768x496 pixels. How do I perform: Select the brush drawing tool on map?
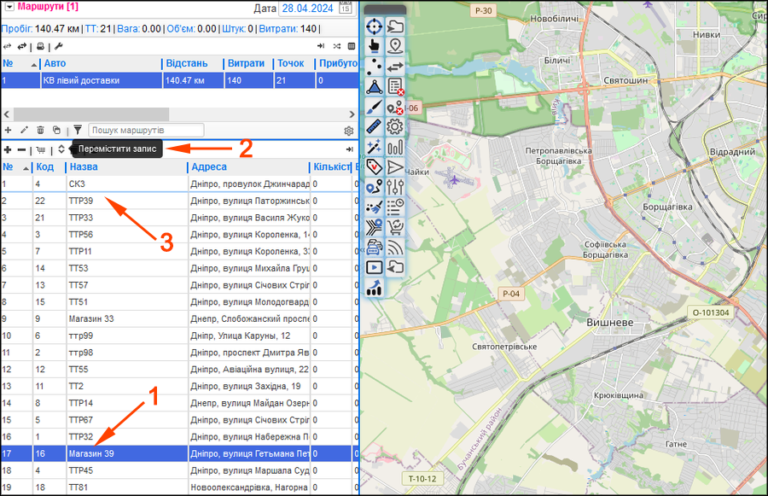pos(374,106)
